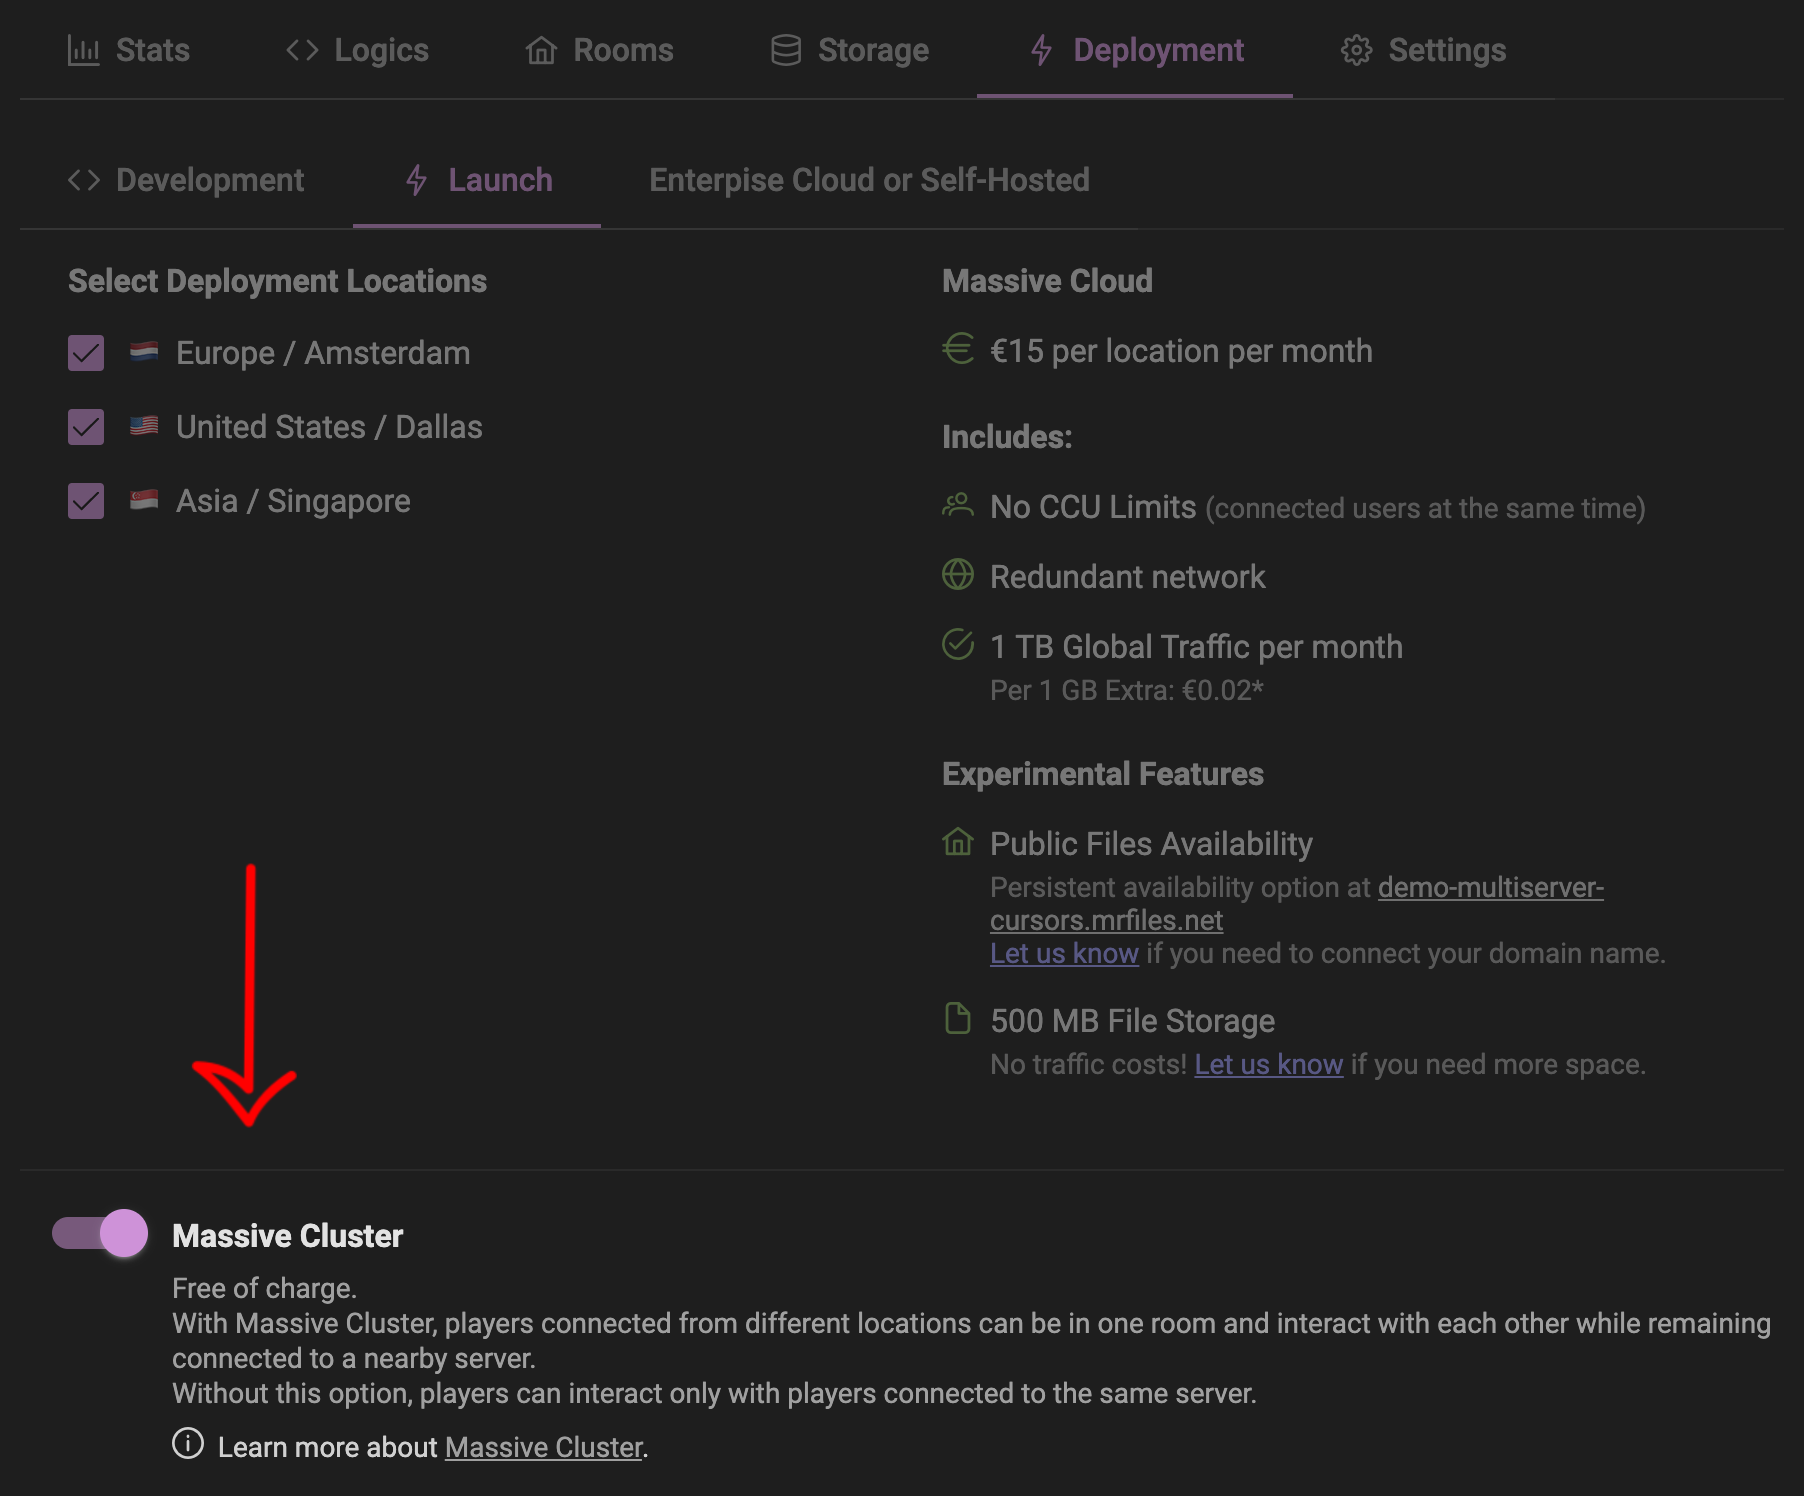Viewport: 1804px width, 1496px height.
Task: Click Let us know about domain name
Action: pos(1064,953)
